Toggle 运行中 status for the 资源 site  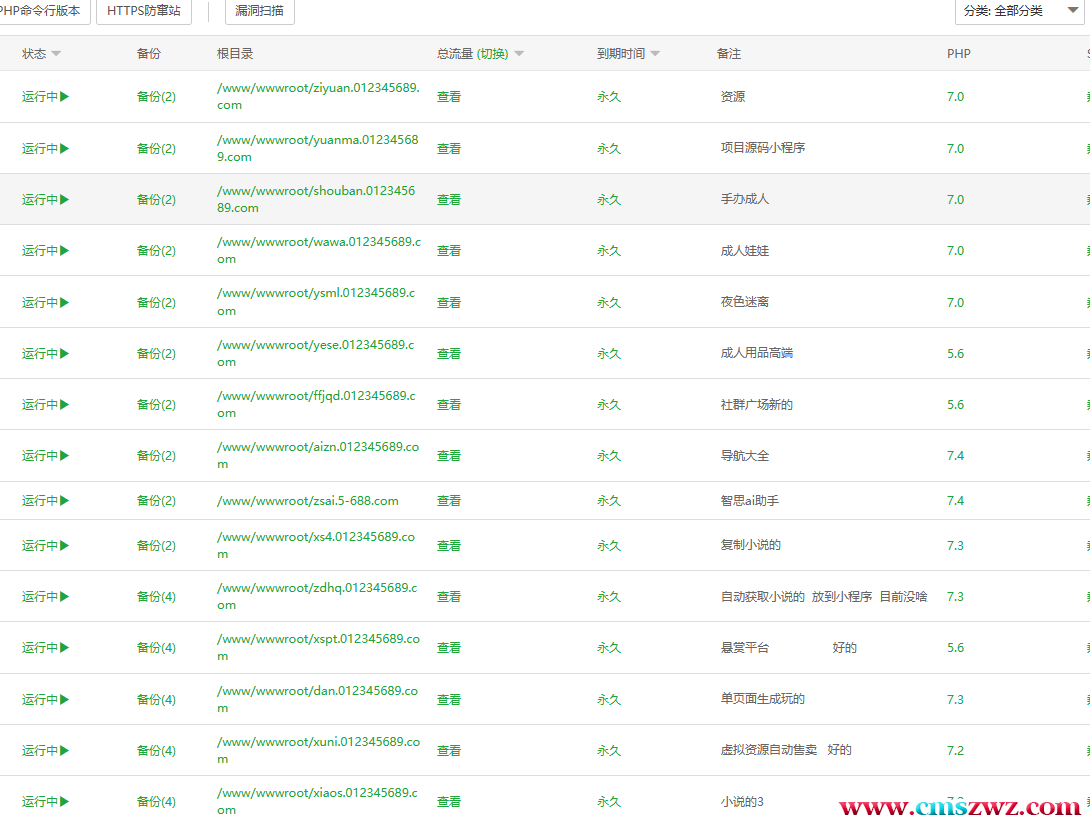(x=45, y=97)
